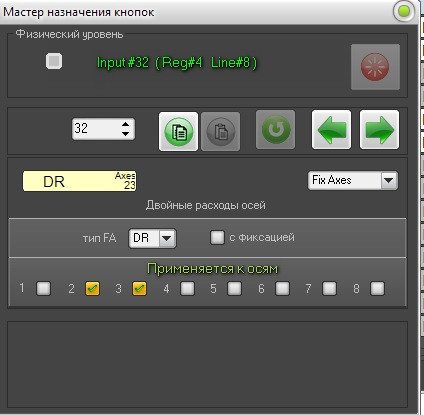Viewport: 424px width, 415px height.
Task: Uncheck axis 2 checkbox
Action: pyautogui.click(x=92, y=288)
